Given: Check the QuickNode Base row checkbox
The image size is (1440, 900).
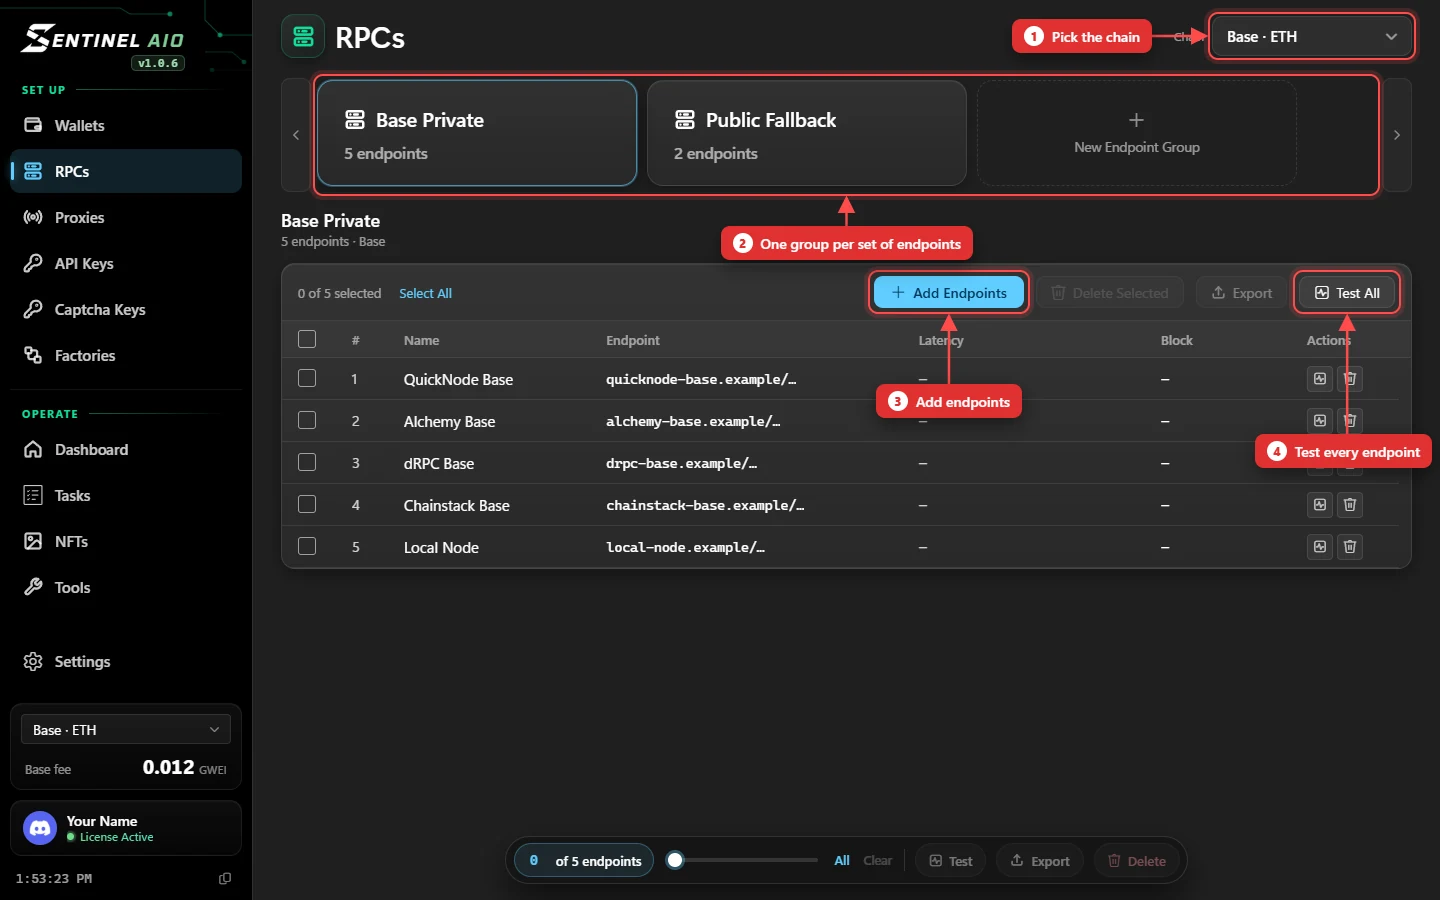Looking at the screenshot, I should (307, 378).
